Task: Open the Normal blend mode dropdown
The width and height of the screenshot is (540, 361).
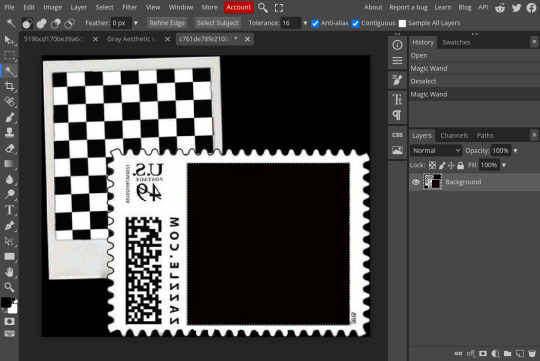Action: 436,151
